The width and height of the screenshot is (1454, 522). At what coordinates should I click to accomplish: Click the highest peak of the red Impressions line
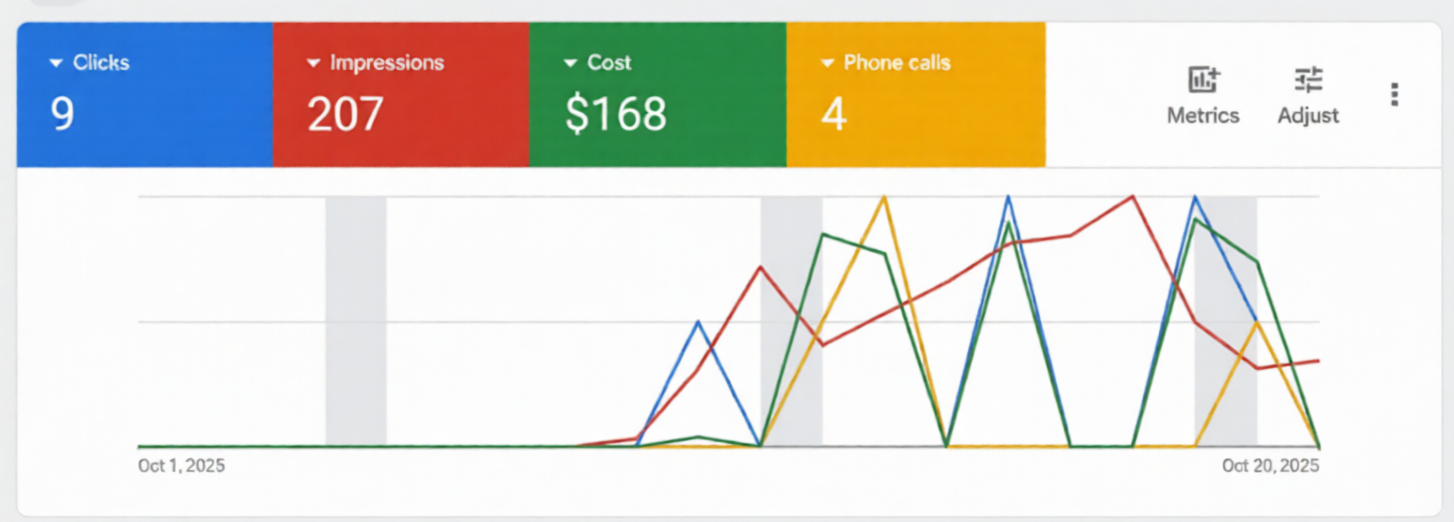[x=1132, y=197]
